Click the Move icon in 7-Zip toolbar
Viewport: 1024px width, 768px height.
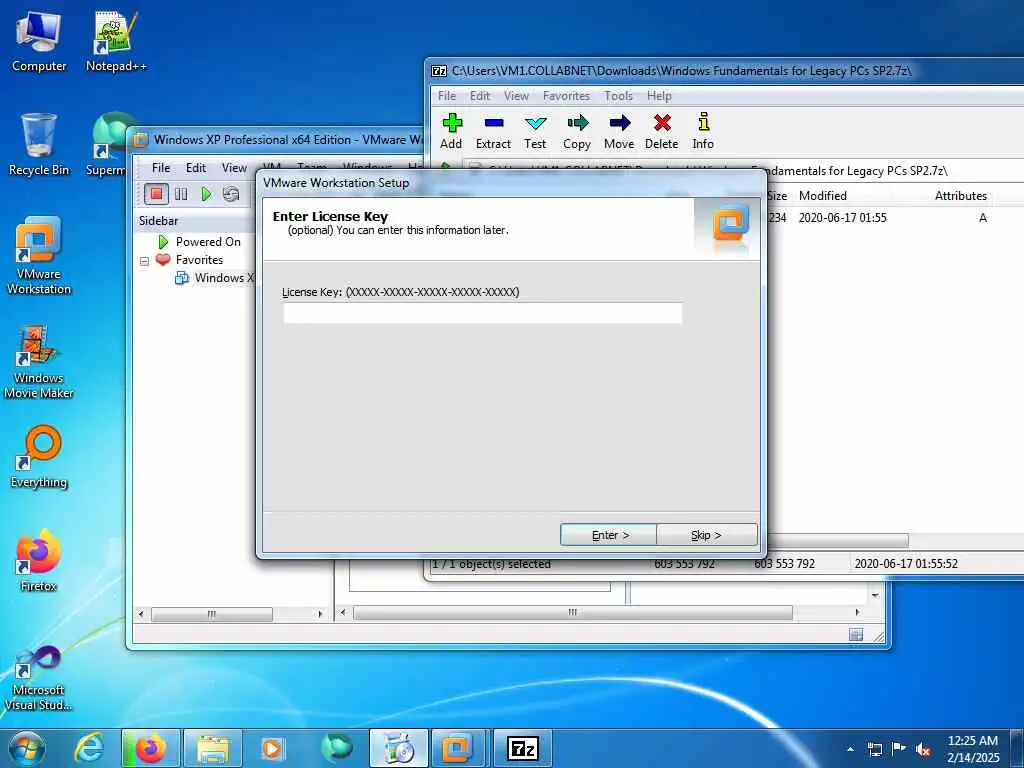pyautogui.click(x=619, y=131)
